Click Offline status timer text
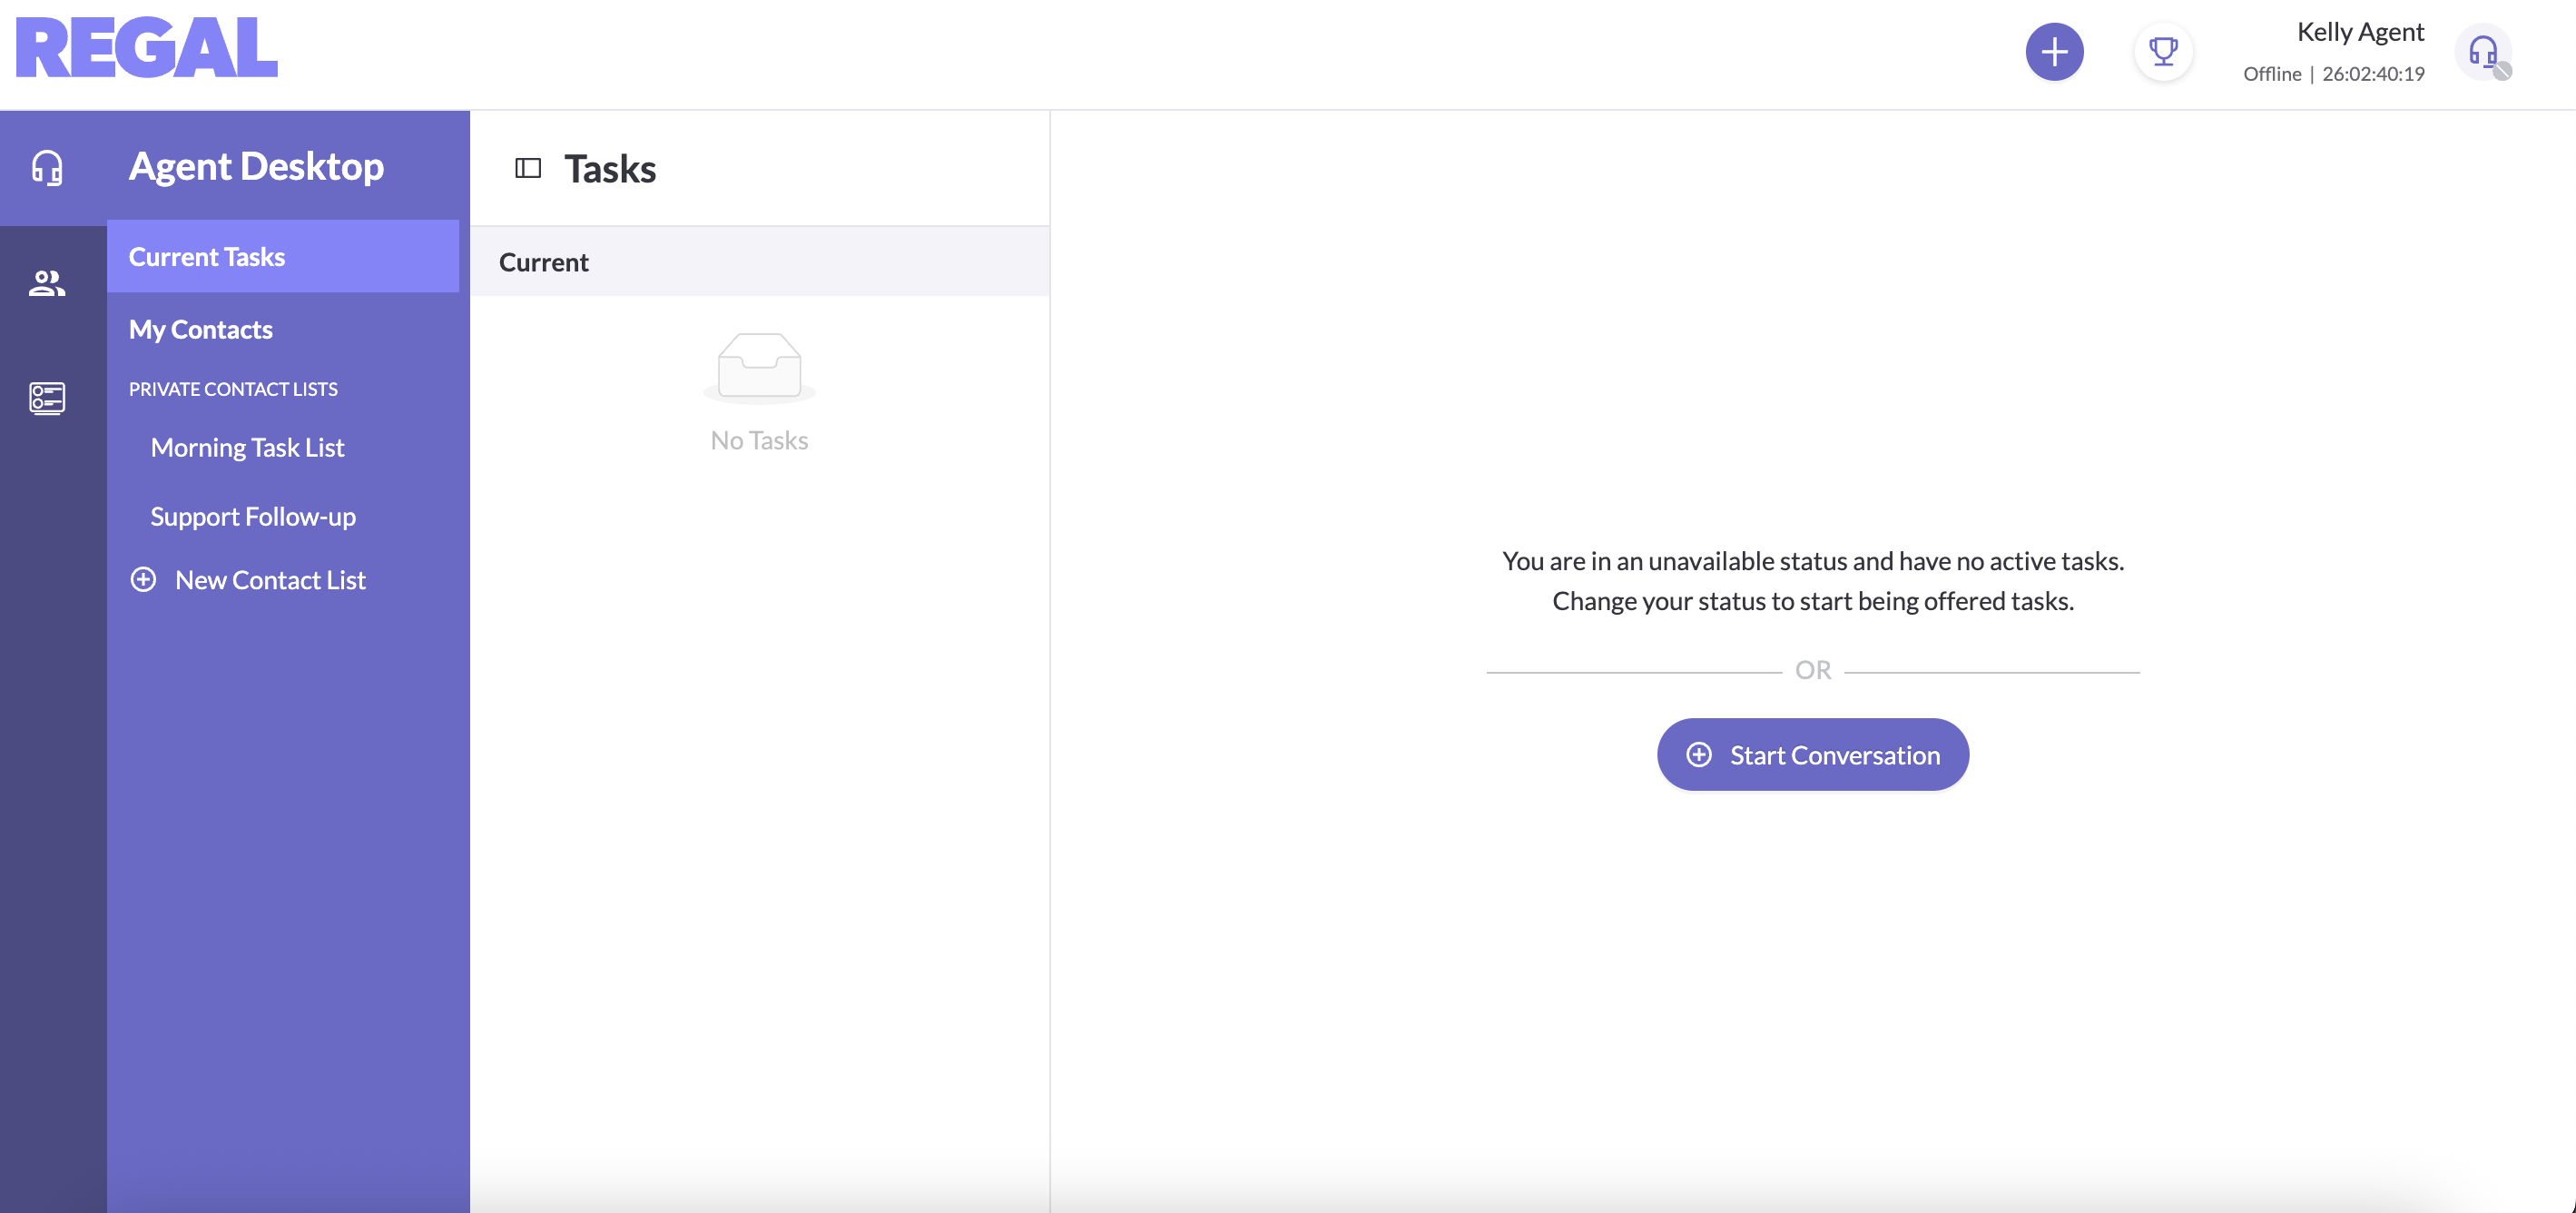Viewport: 2576px width, 1213px height. tap(2333, 74)
